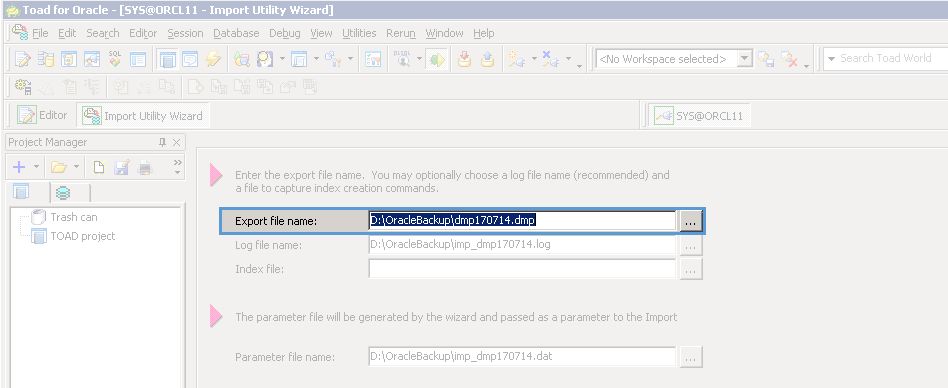The height and width of the screenshot is (388, 948).
Task: Click the open folder icon in Project Manager
Action: (59, 167)
